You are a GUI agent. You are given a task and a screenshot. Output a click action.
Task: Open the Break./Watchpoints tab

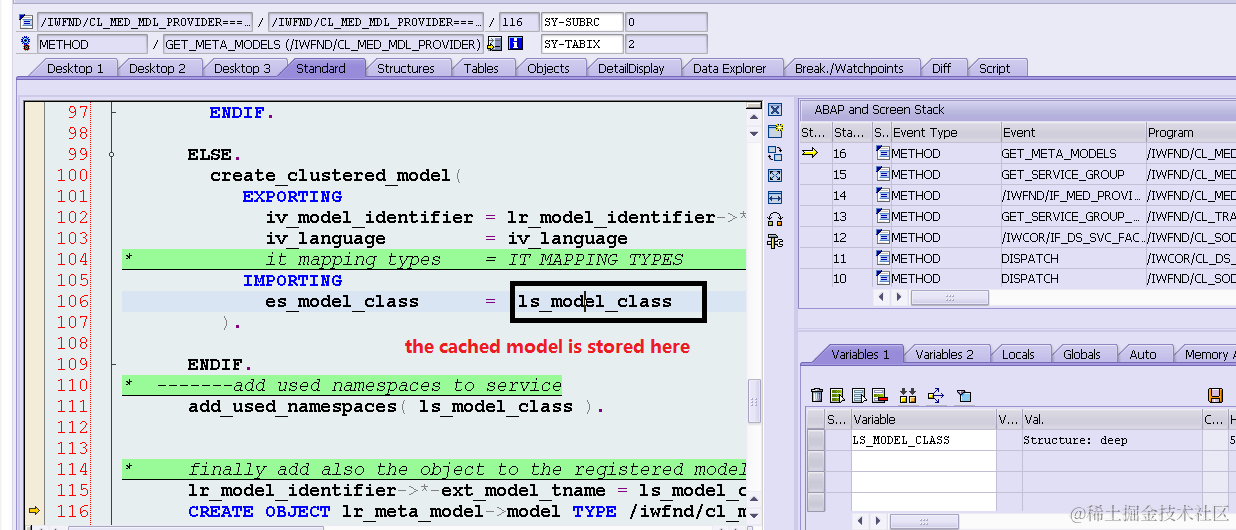(849, 68)
